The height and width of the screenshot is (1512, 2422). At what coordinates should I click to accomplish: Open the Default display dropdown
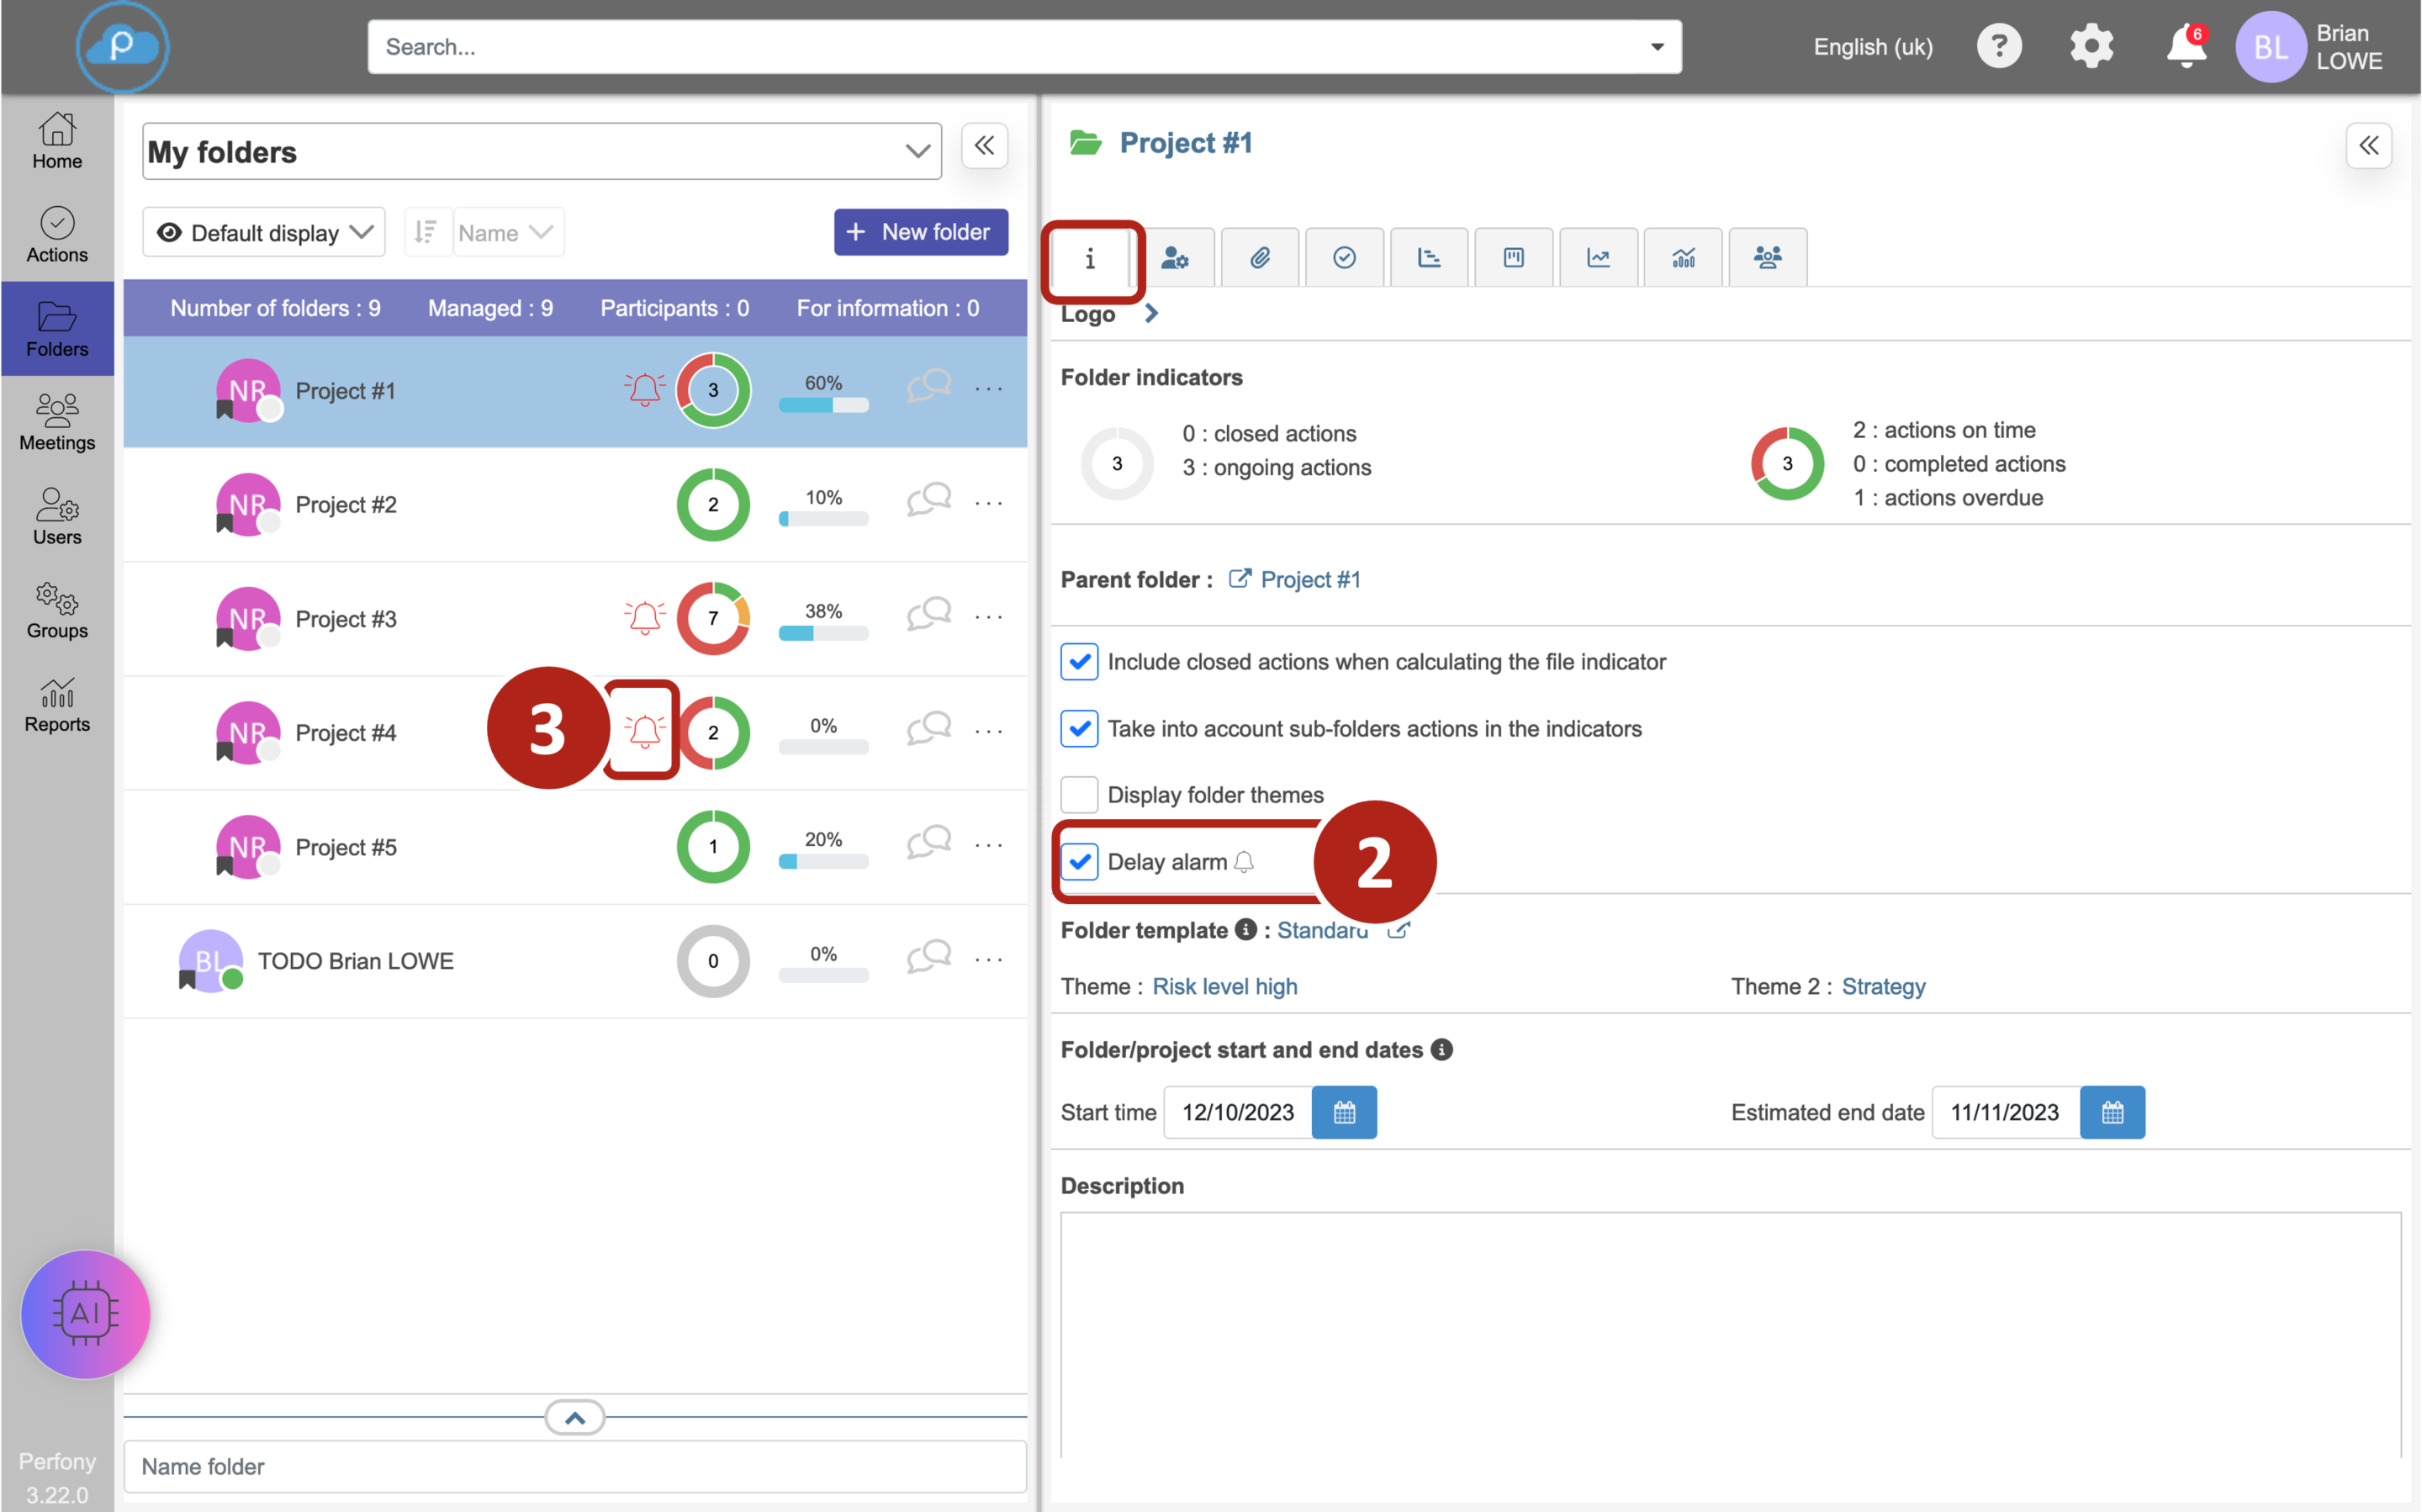(x=264, y=232)
